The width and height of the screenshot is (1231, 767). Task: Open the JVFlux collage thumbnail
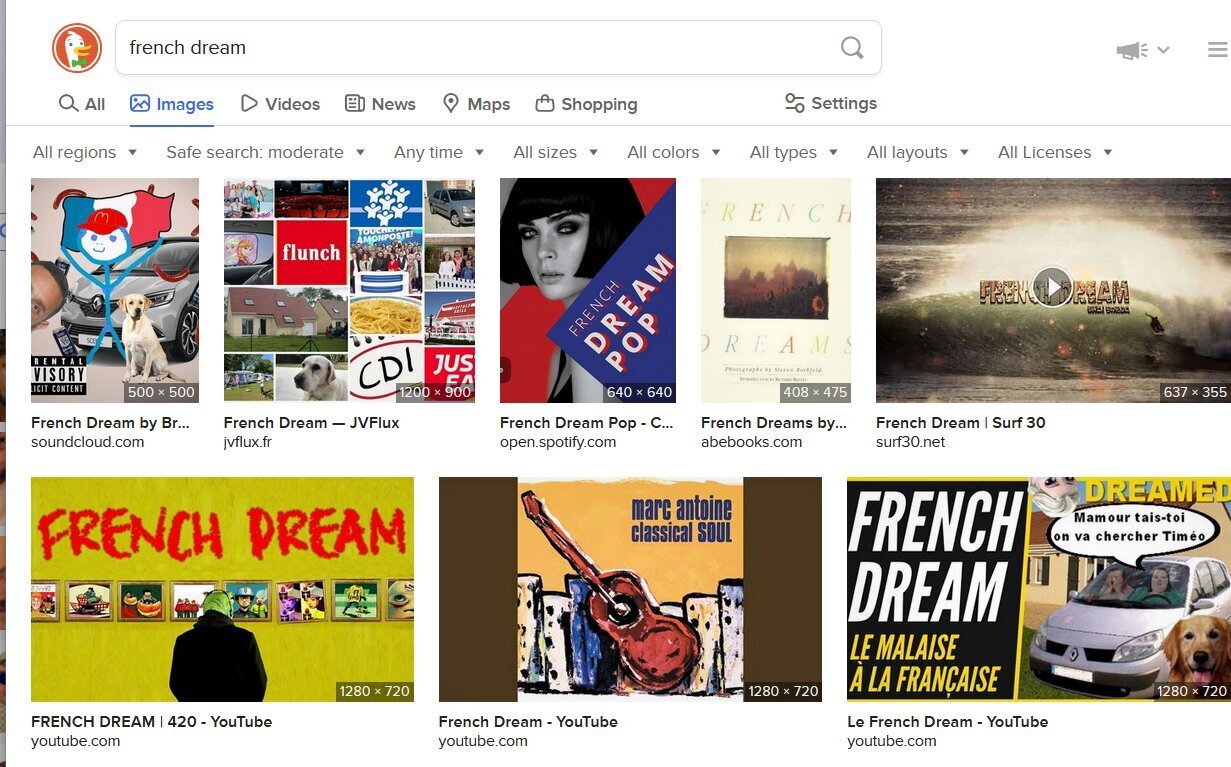(x=349, y=290)
